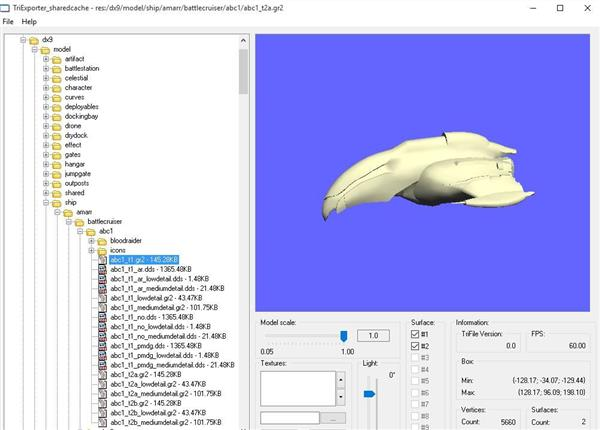Click the model scale value field
The image size is (600, 430).
pos(373,336)
